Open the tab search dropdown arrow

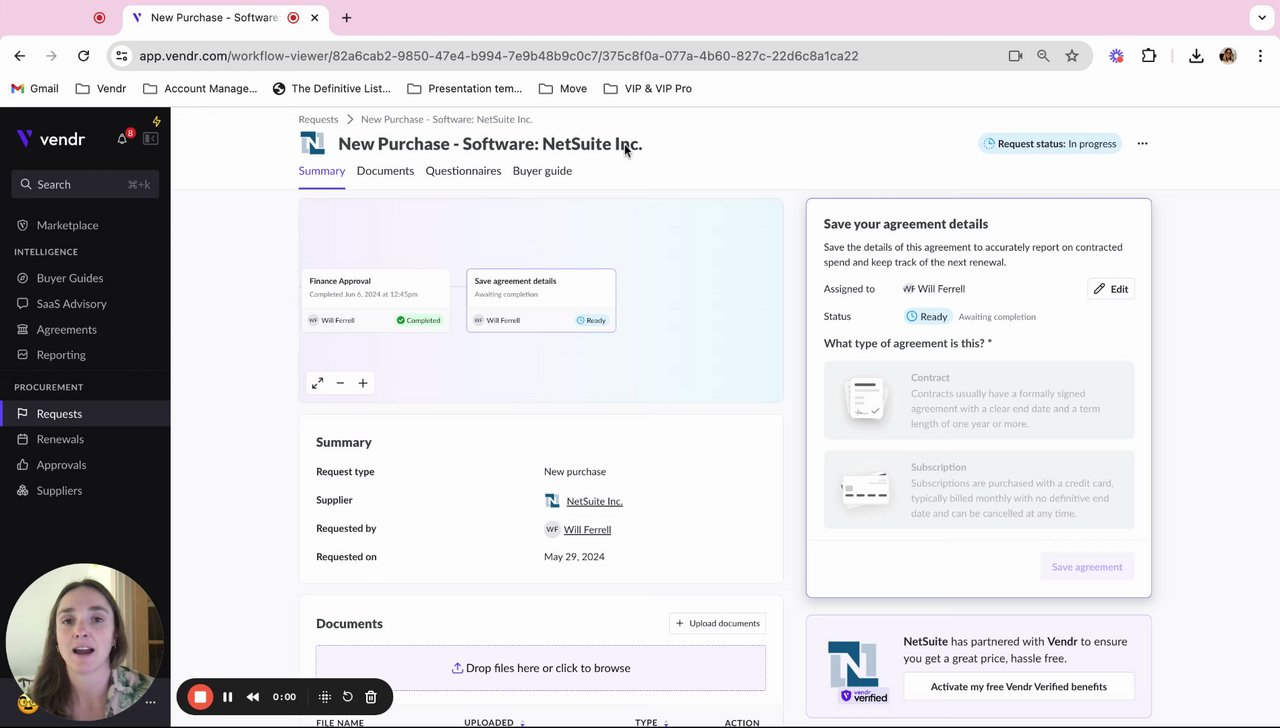1261,17
